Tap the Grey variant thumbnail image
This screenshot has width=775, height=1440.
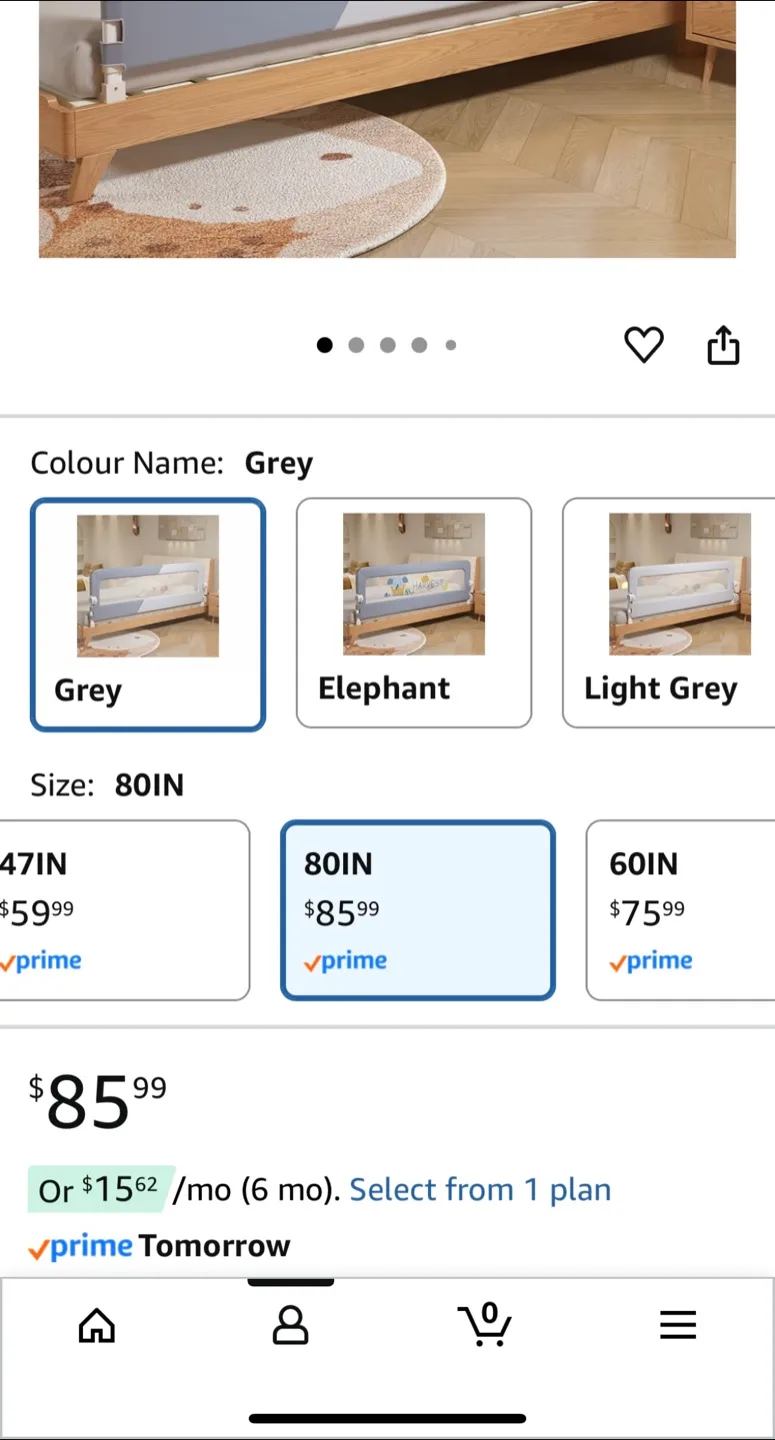pyautogui.click(x=147, y=584)
